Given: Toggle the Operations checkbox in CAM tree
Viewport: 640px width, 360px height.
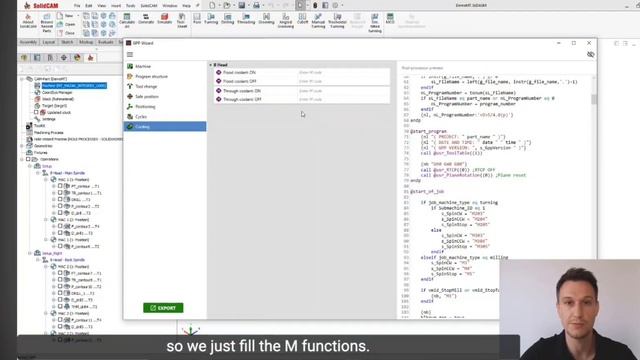Looking at the screenshot, I should [28, 159].
